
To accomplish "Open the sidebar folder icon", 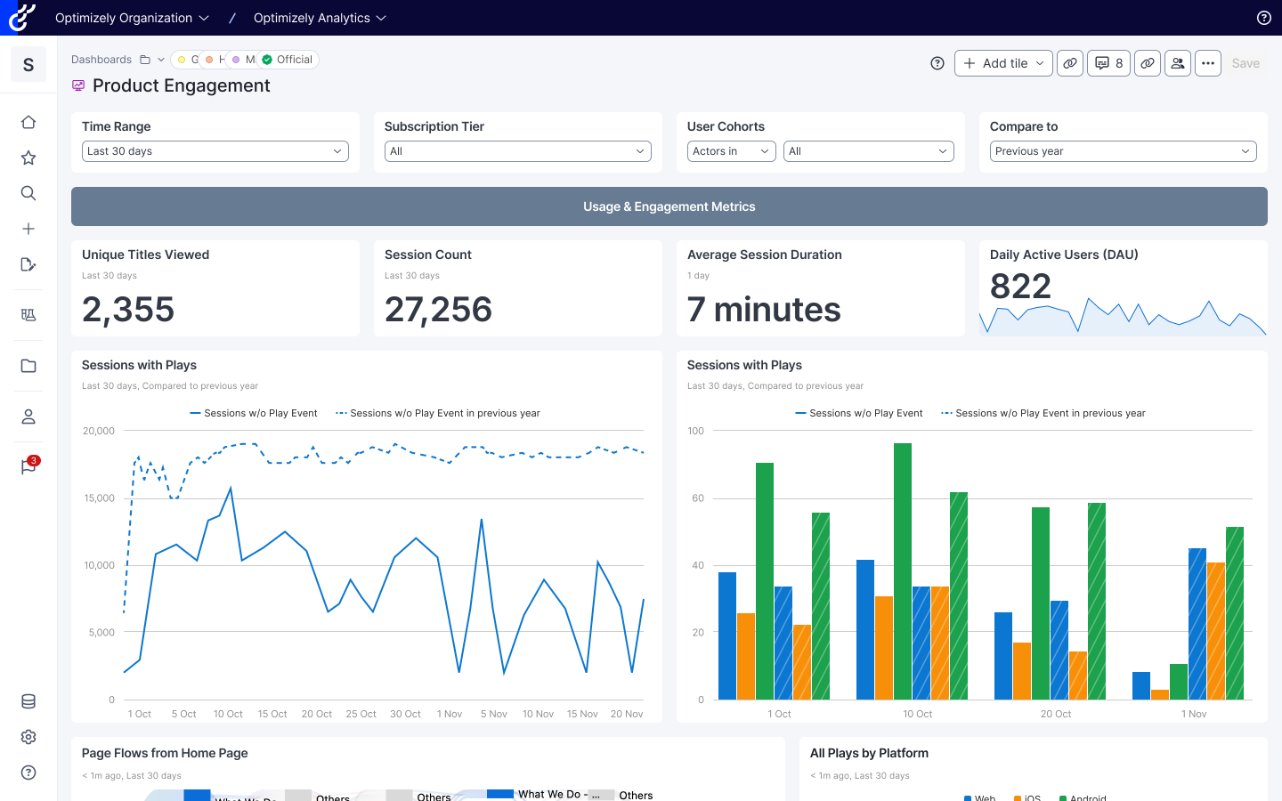I will point(28,366).
